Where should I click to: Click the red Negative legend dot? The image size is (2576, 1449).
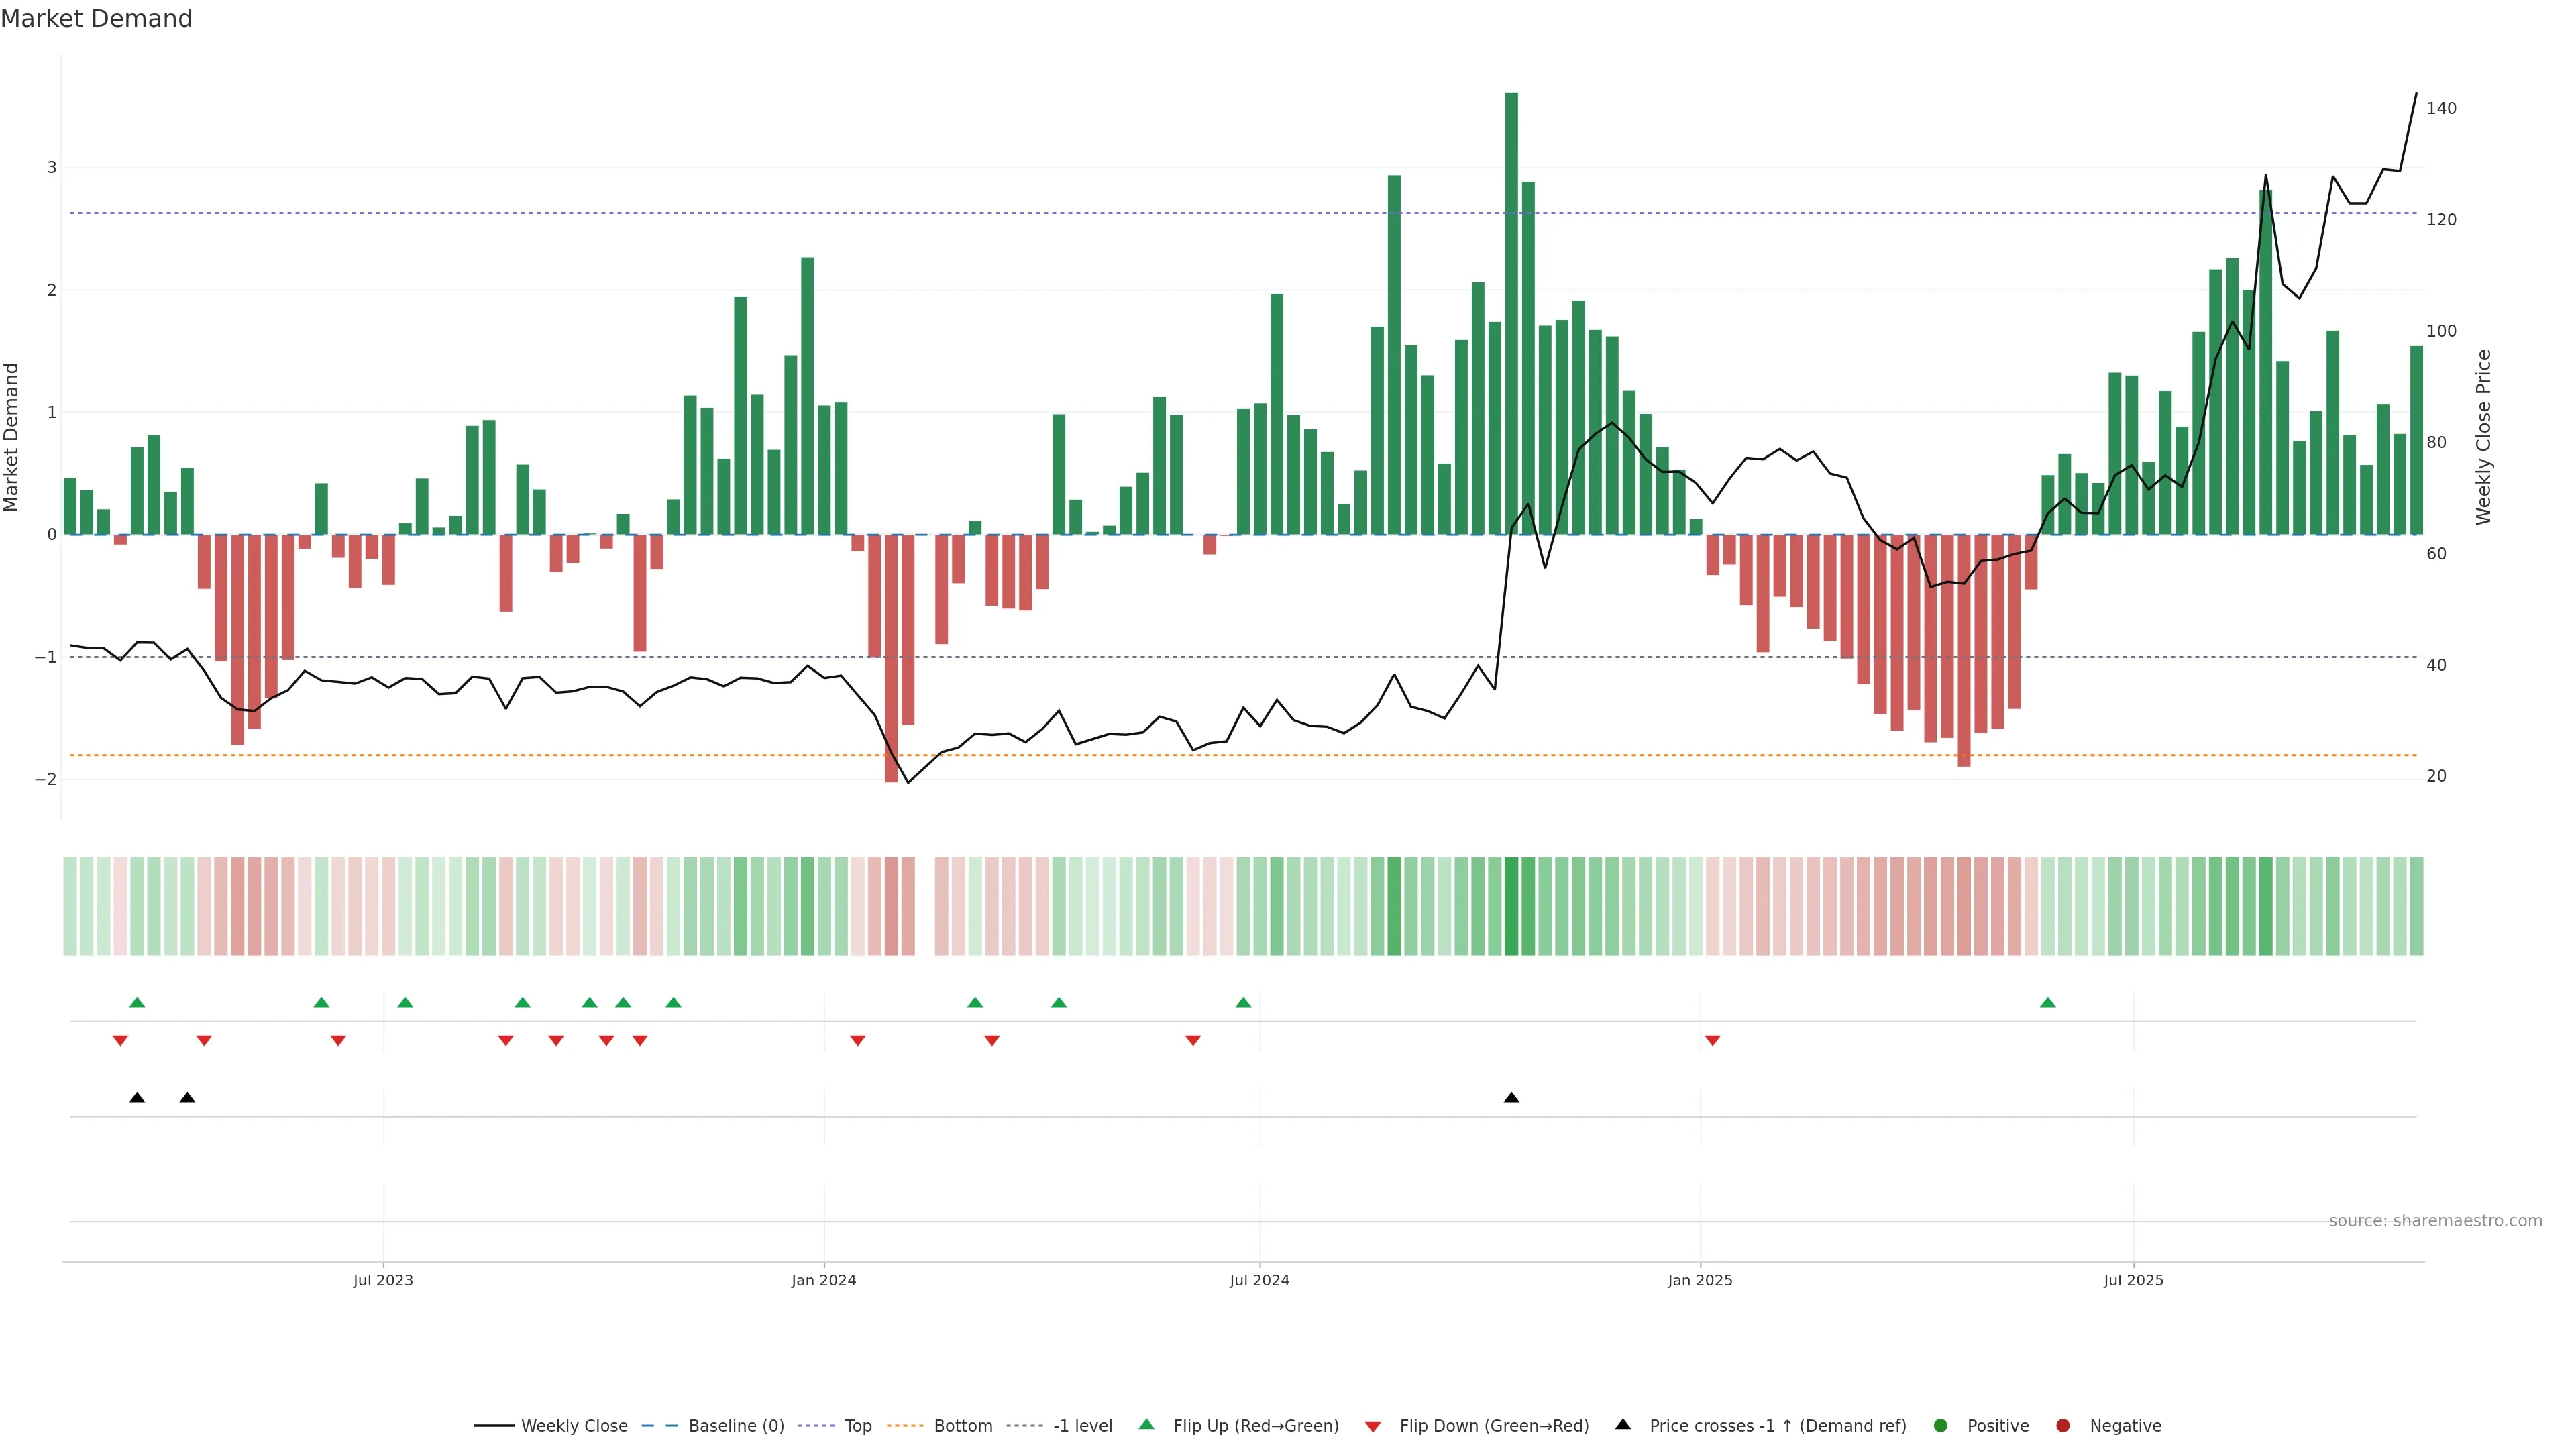point(2063,1426)
